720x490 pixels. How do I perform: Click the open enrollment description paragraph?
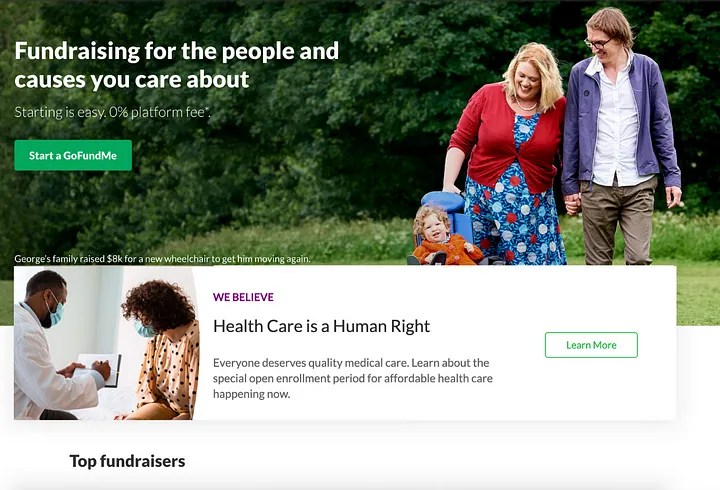[x=353, y=378]
